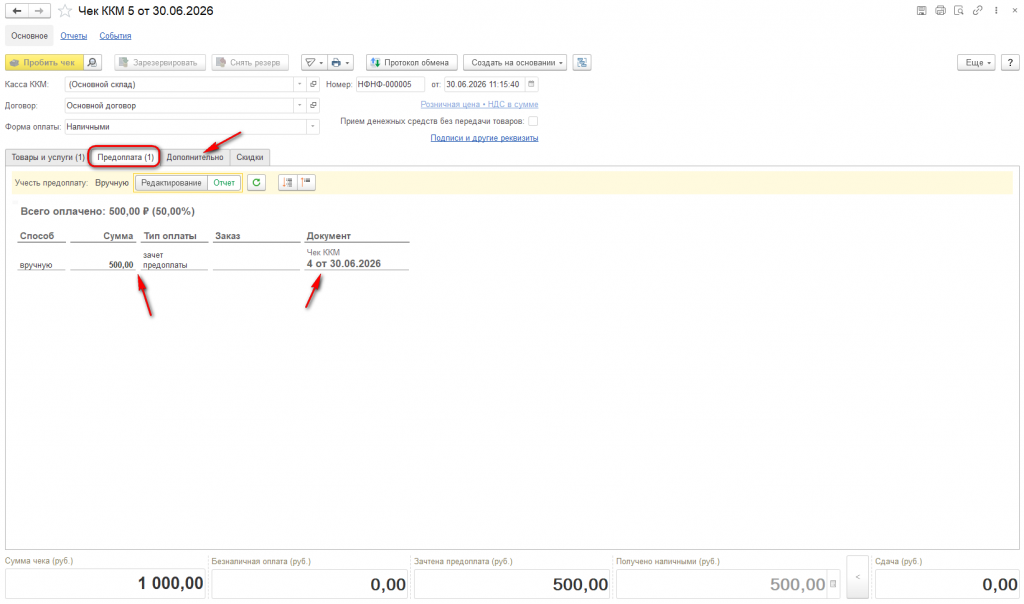Click the save diskette icon in title bar
The image size is (1024, 604).
[x=921, y=10]
